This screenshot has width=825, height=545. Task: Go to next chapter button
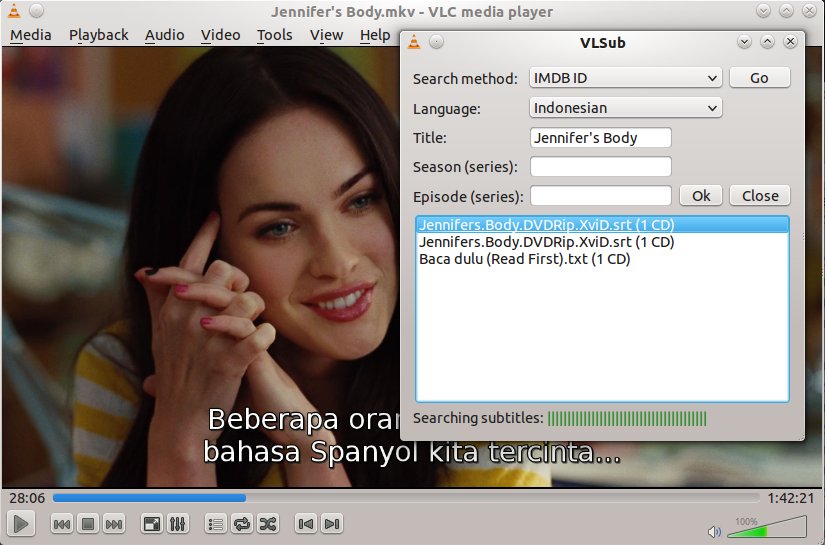pyautogui.click(x=331, y=524)
